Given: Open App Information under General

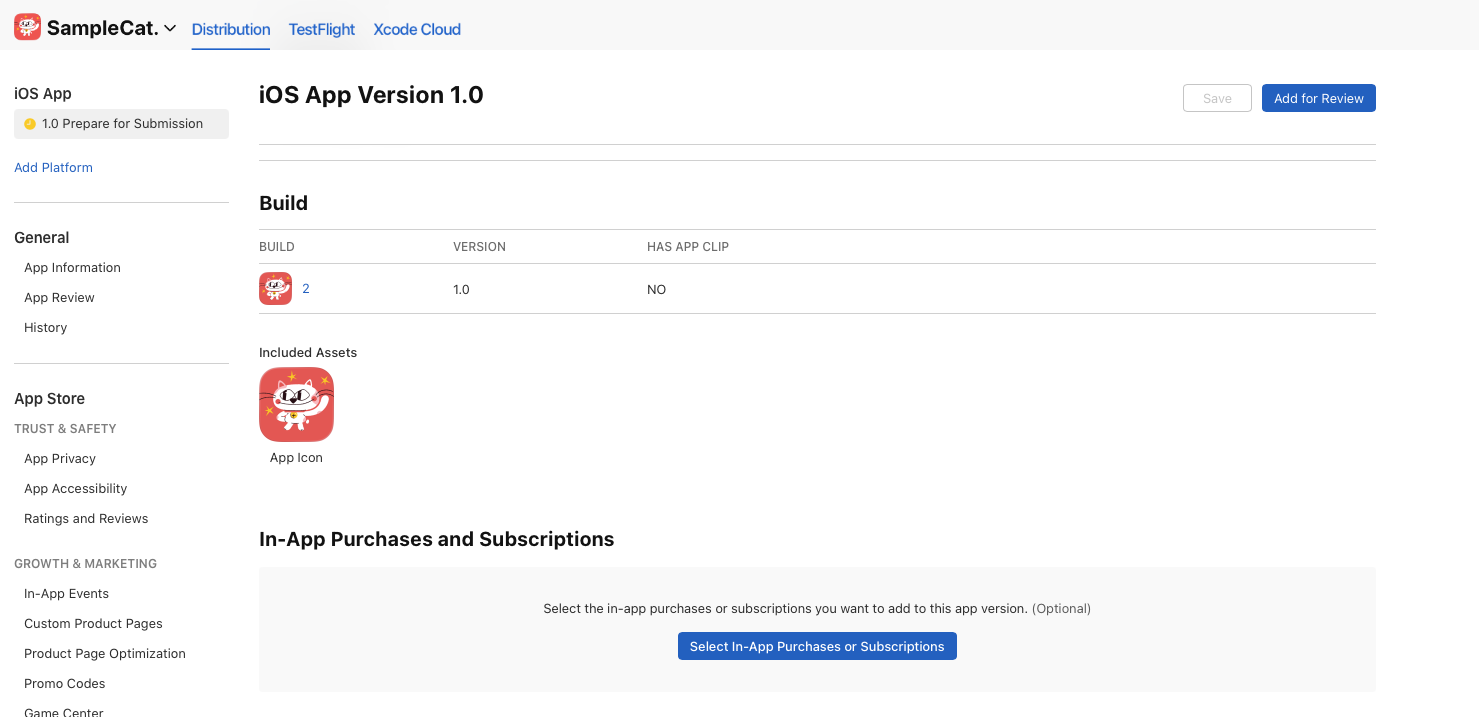Looking at the screenshot, I should pos(72,267).
